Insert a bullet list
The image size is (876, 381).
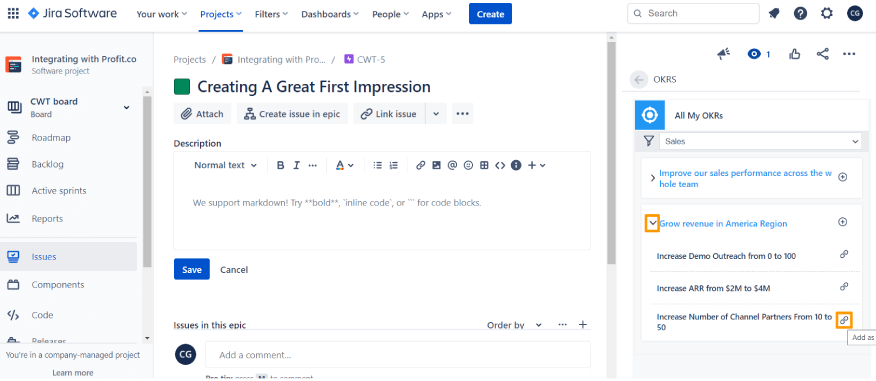[x=378, y=165]
